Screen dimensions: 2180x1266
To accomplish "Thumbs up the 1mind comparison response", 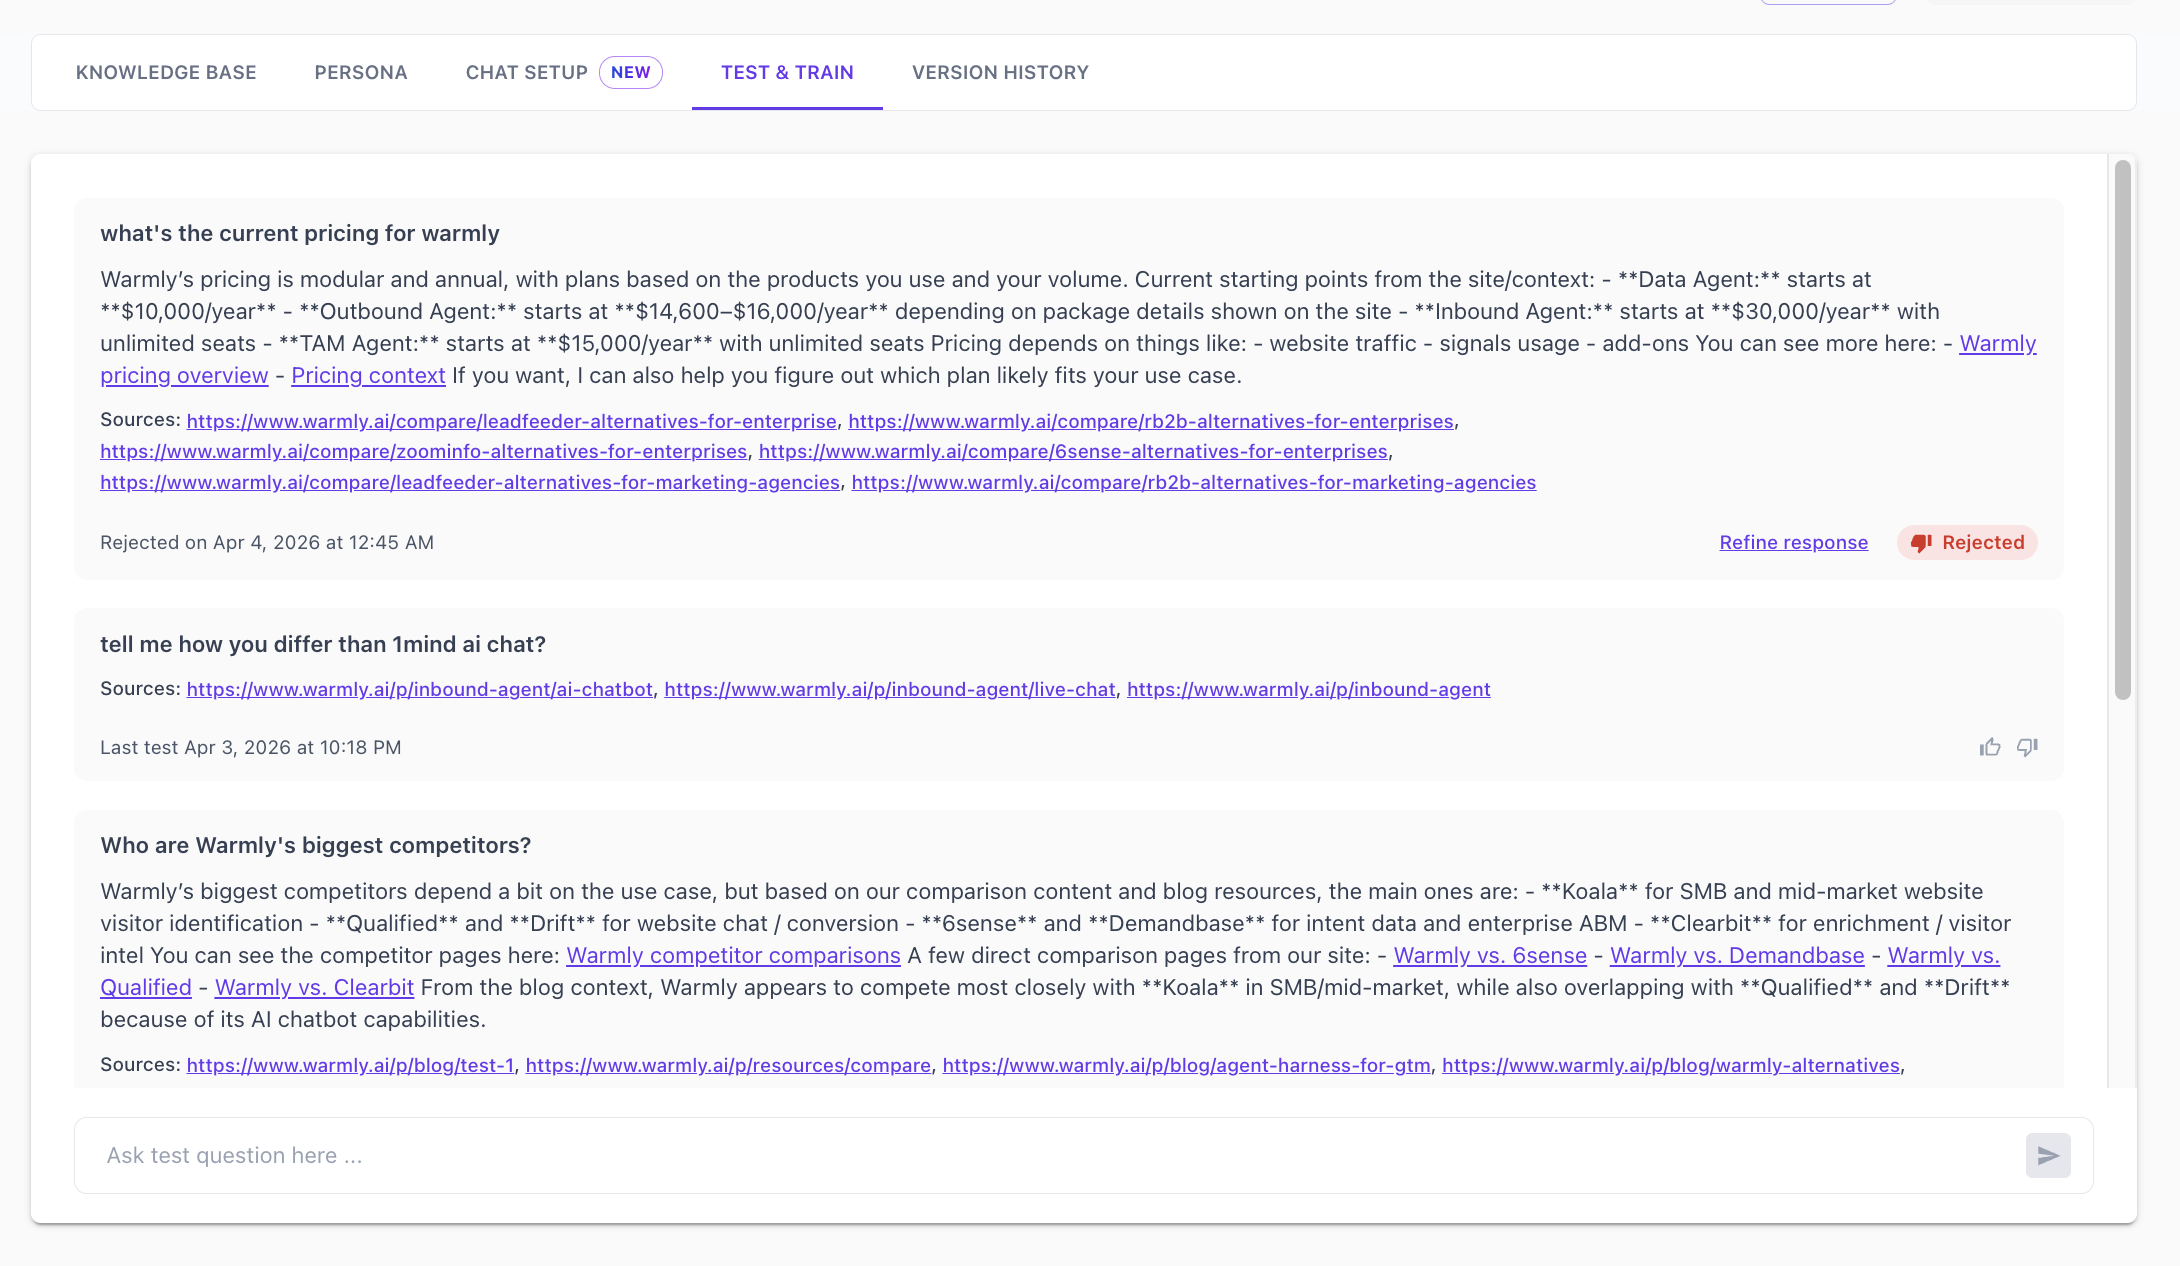I will 1990,747.
